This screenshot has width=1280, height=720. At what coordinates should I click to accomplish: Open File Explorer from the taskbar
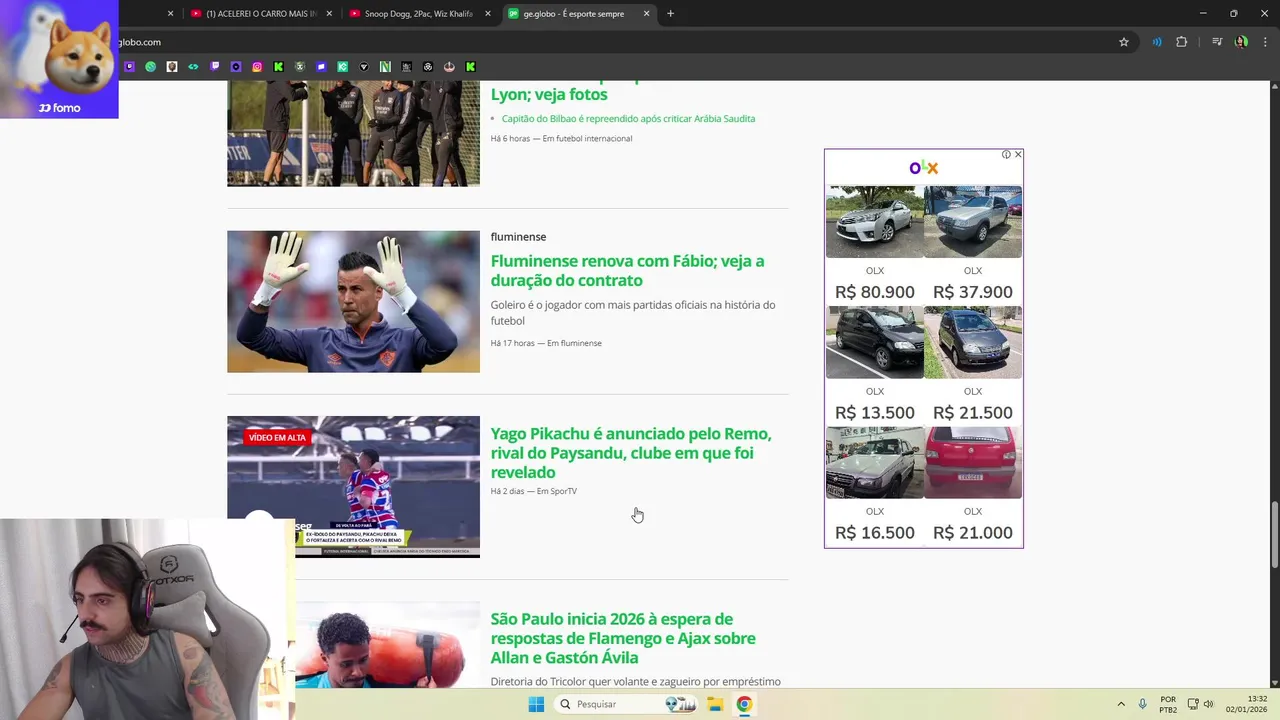pyautogui.click(x=715, y=704)
